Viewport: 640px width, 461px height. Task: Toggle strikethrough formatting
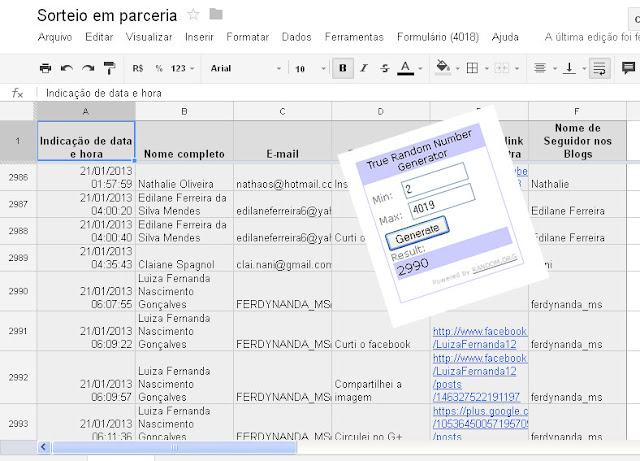click(x=384, y=68)
